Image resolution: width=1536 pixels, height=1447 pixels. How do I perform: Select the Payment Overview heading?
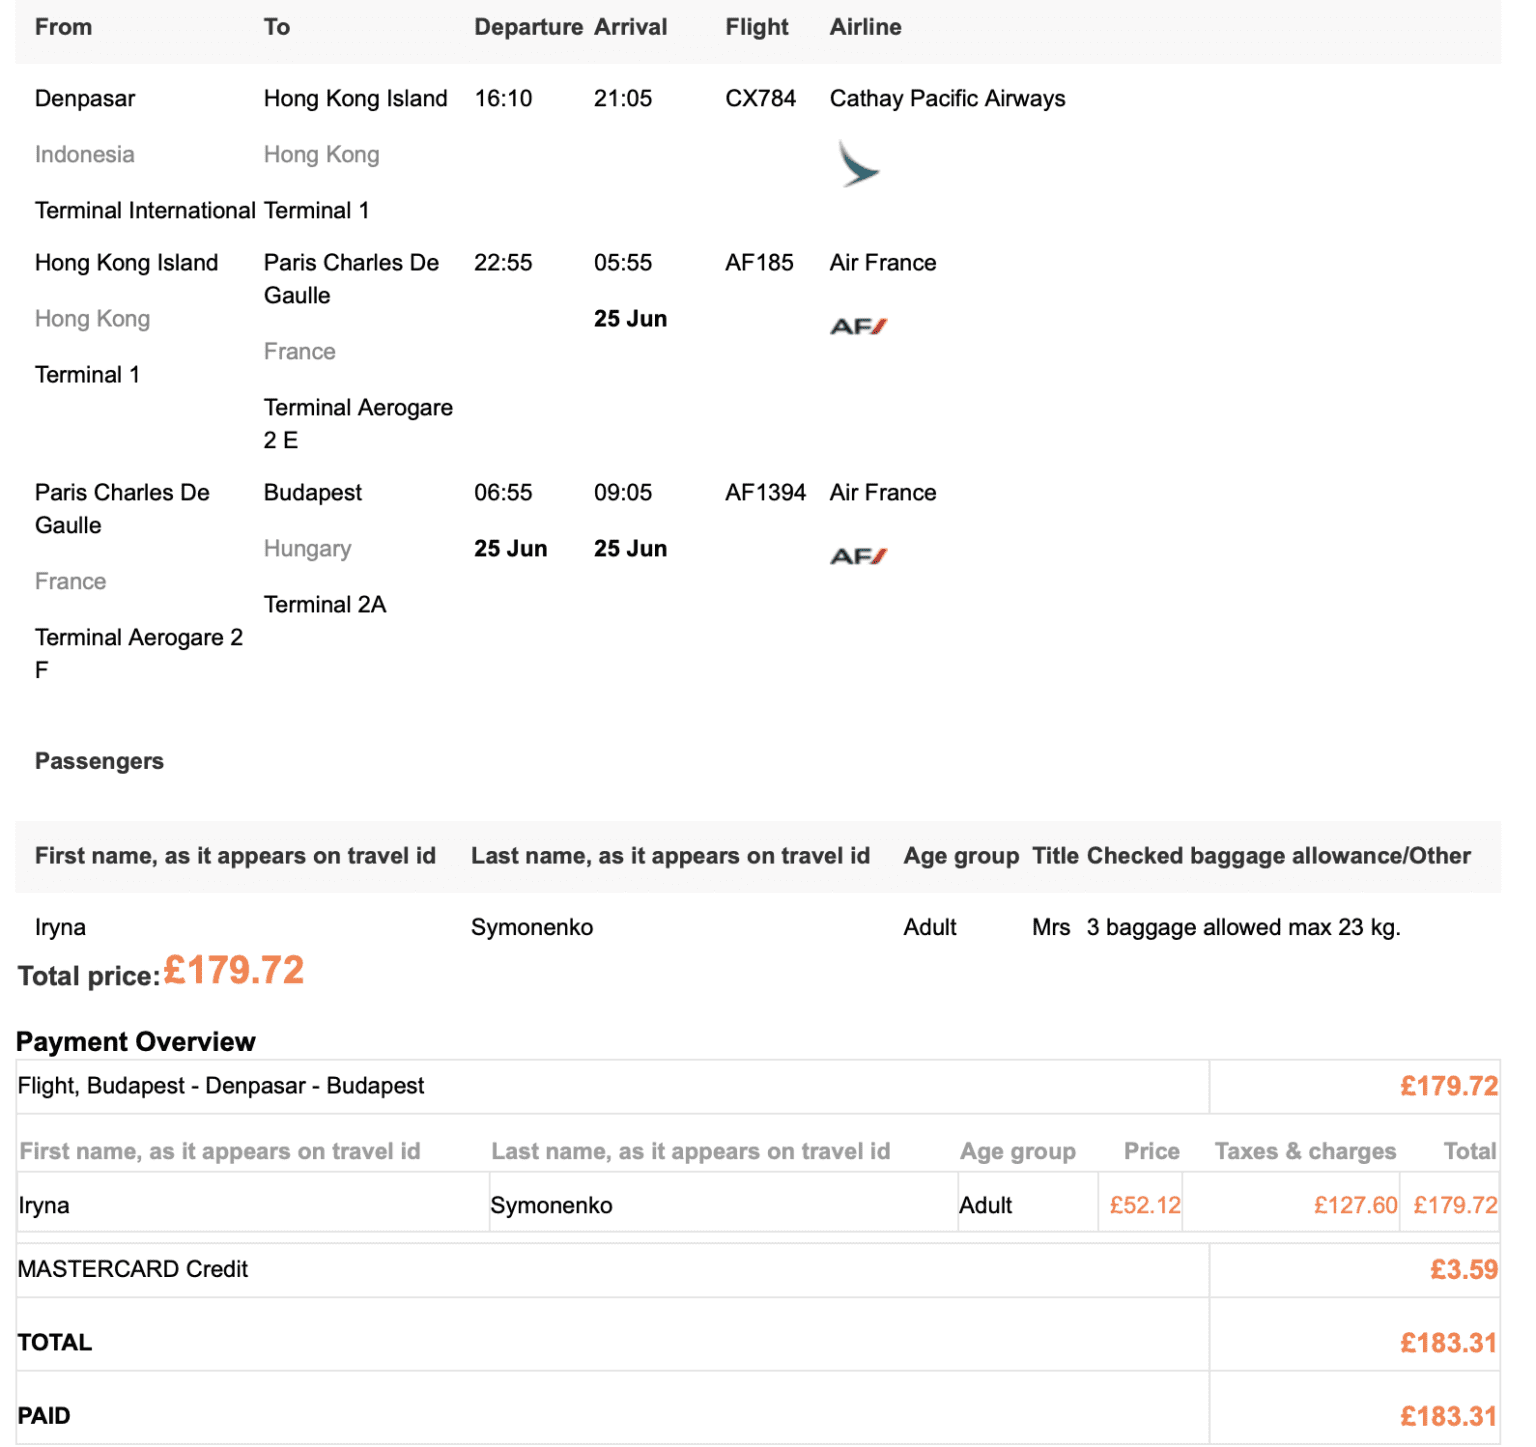[x=135, y=1041]
